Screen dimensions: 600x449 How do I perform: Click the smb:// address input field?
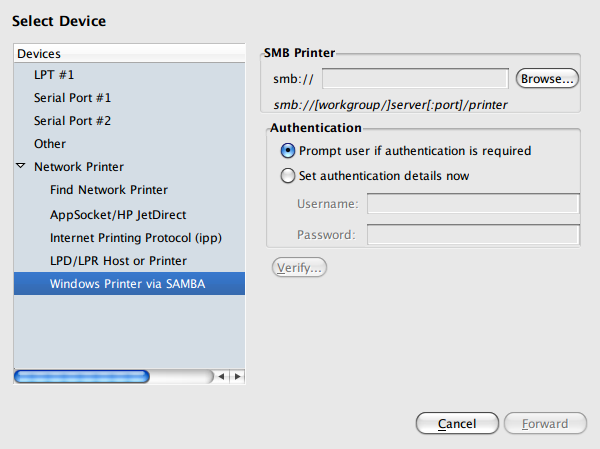(415, 78)
